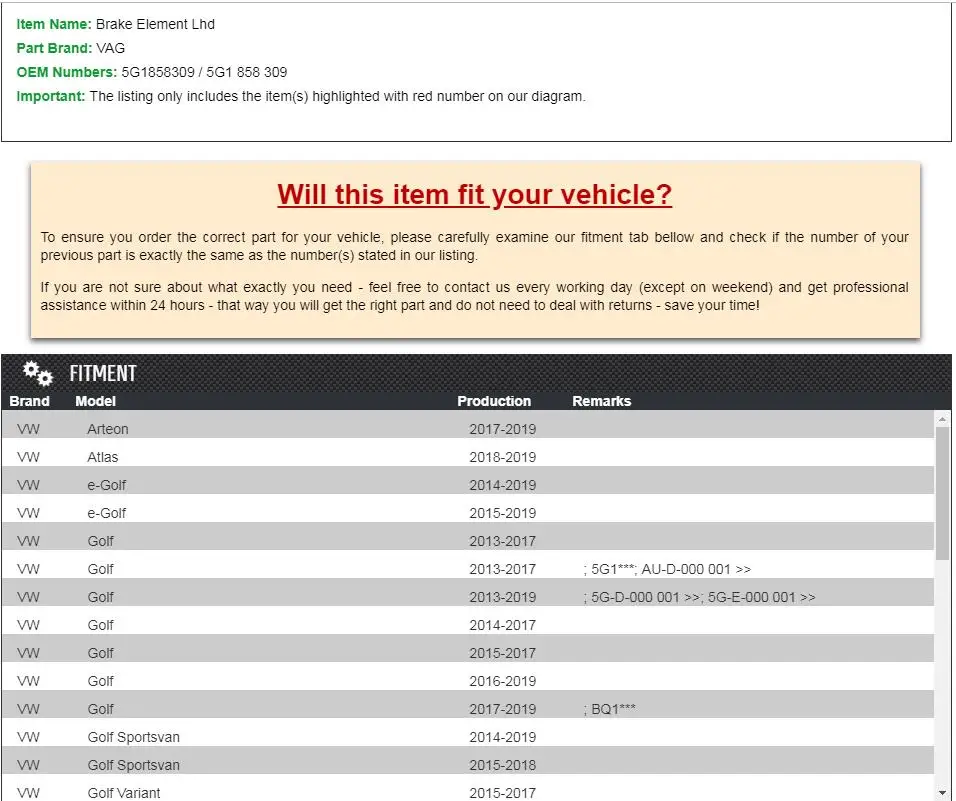Click Golf 2014-2017 production cell

(502, 625)
